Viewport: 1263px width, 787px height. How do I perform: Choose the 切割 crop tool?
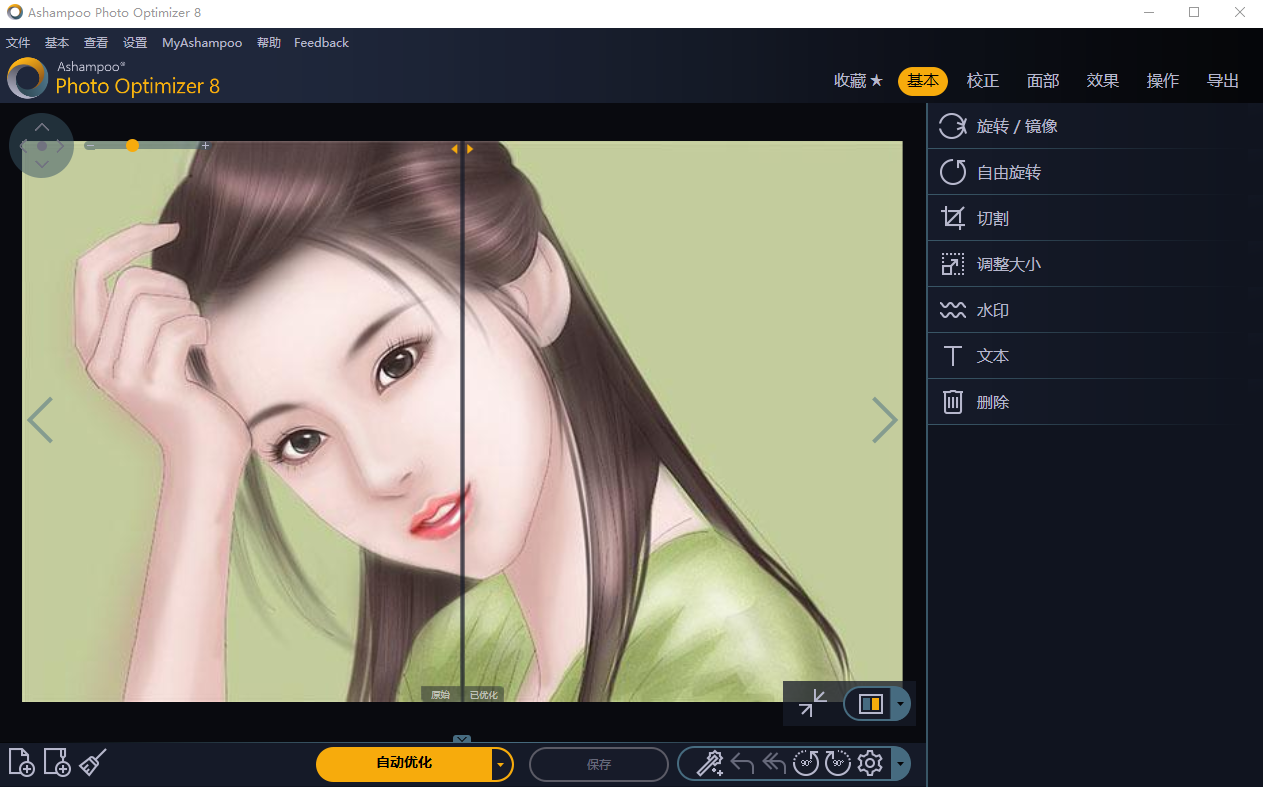[1094, 218]
